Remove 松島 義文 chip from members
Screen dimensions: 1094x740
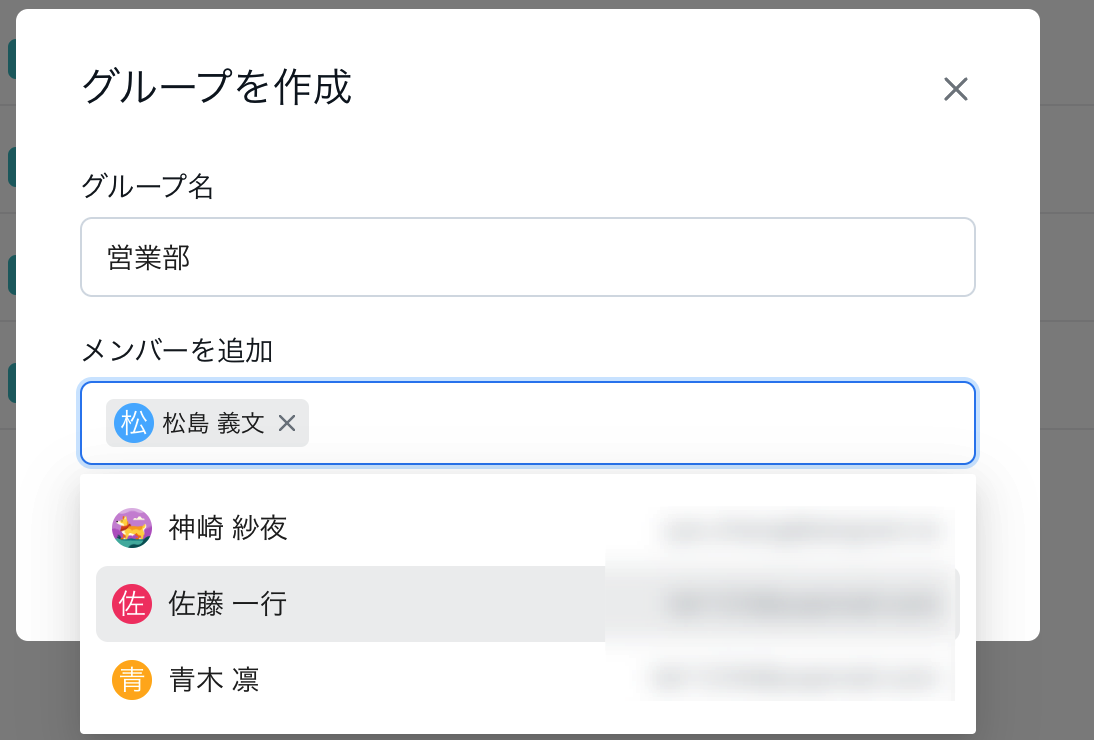287,423
